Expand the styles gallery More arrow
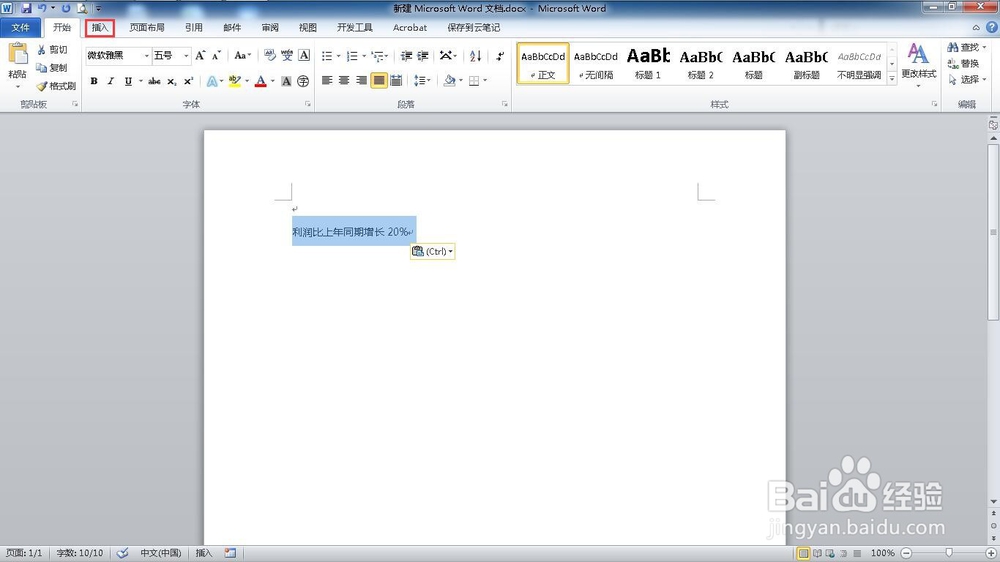1000x562 pixels. point(892,78)
